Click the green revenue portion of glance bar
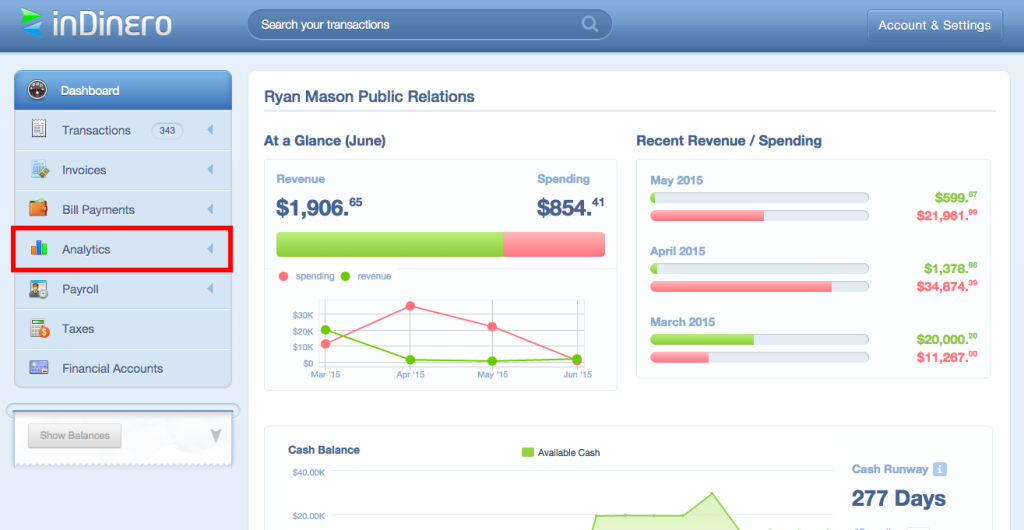 (x=390, y=244)
